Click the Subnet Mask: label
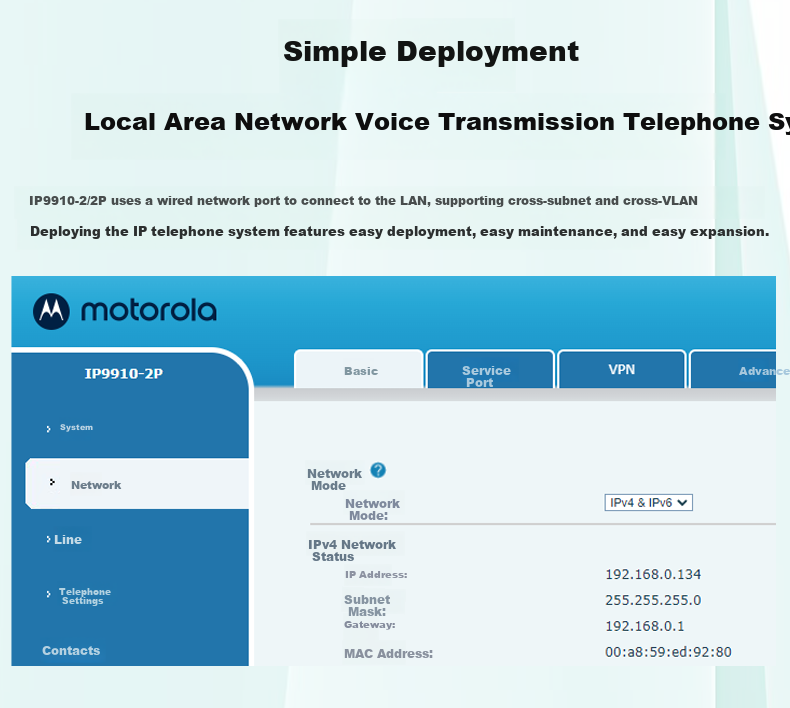This screenshot has height=708, width=790. [367, 605]
